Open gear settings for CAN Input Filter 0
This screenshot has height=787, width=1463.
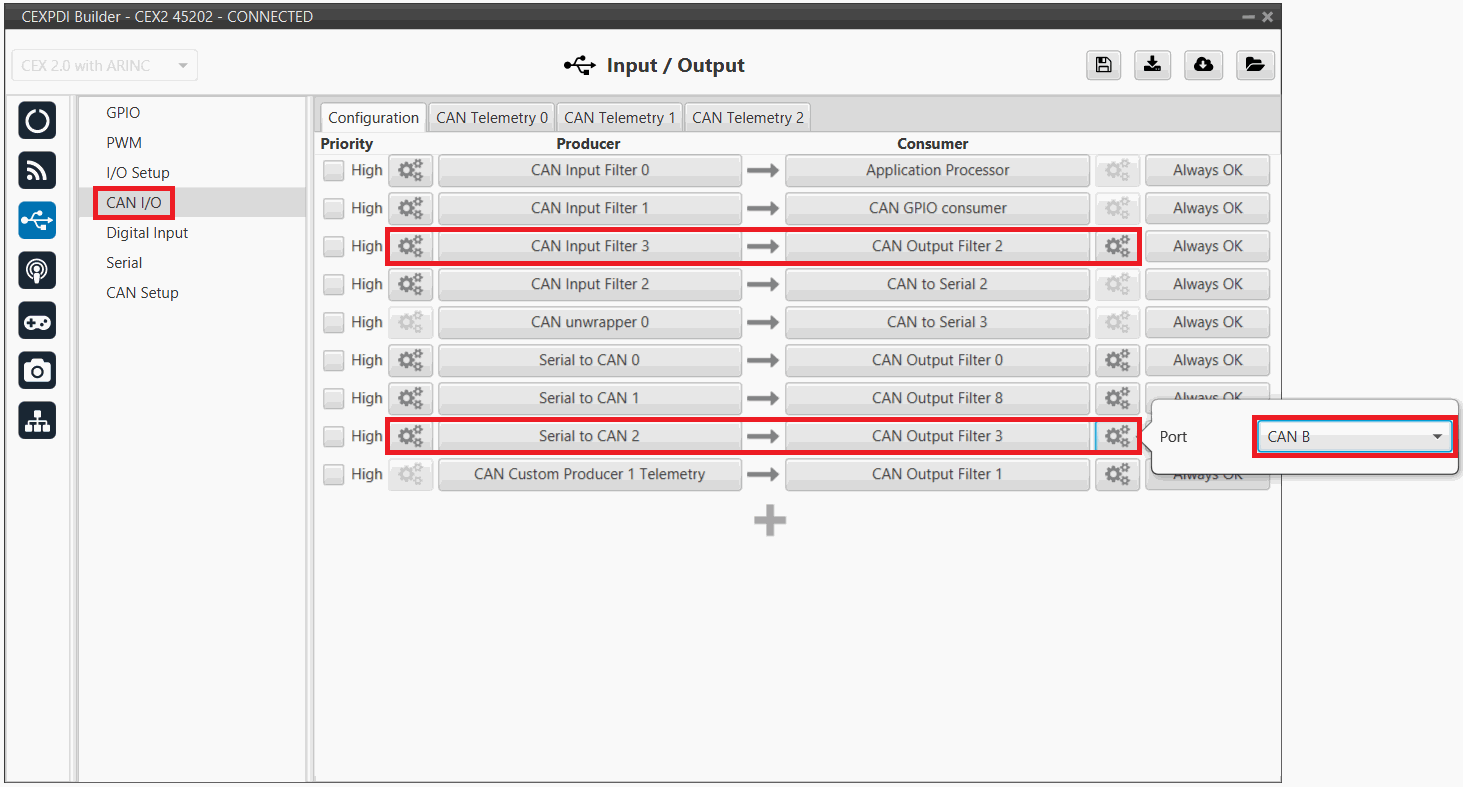410,170
